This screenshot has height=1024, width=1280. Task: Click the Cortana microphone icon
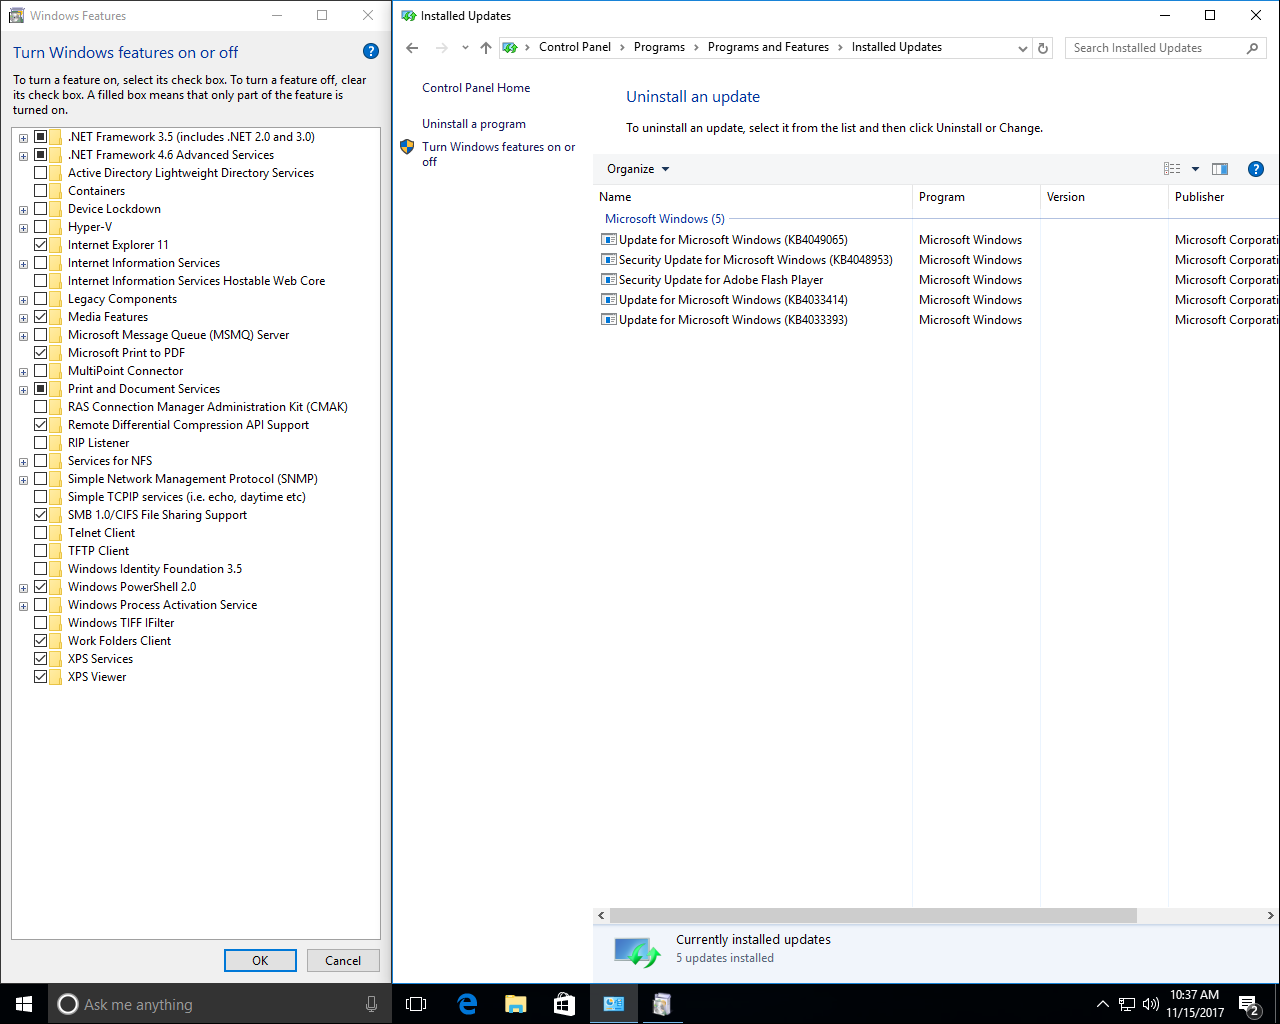pos(371,1004)
